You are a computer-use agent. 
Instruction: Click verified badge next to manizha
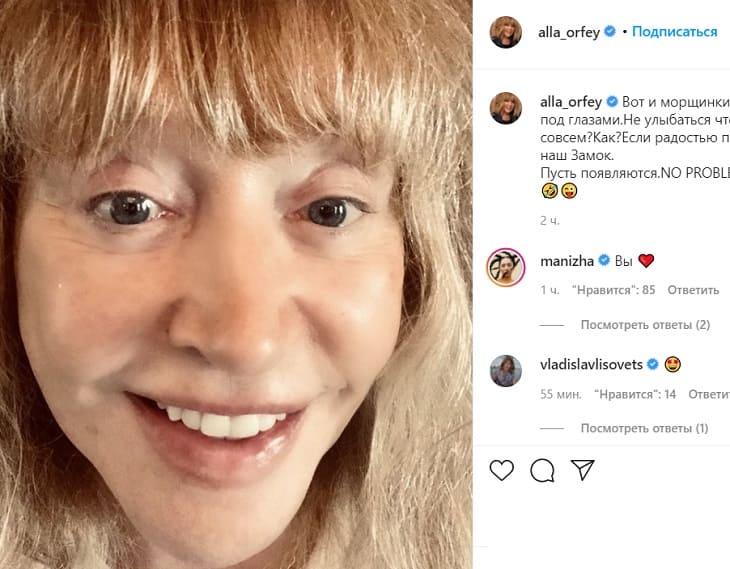(x=604, y=261)
